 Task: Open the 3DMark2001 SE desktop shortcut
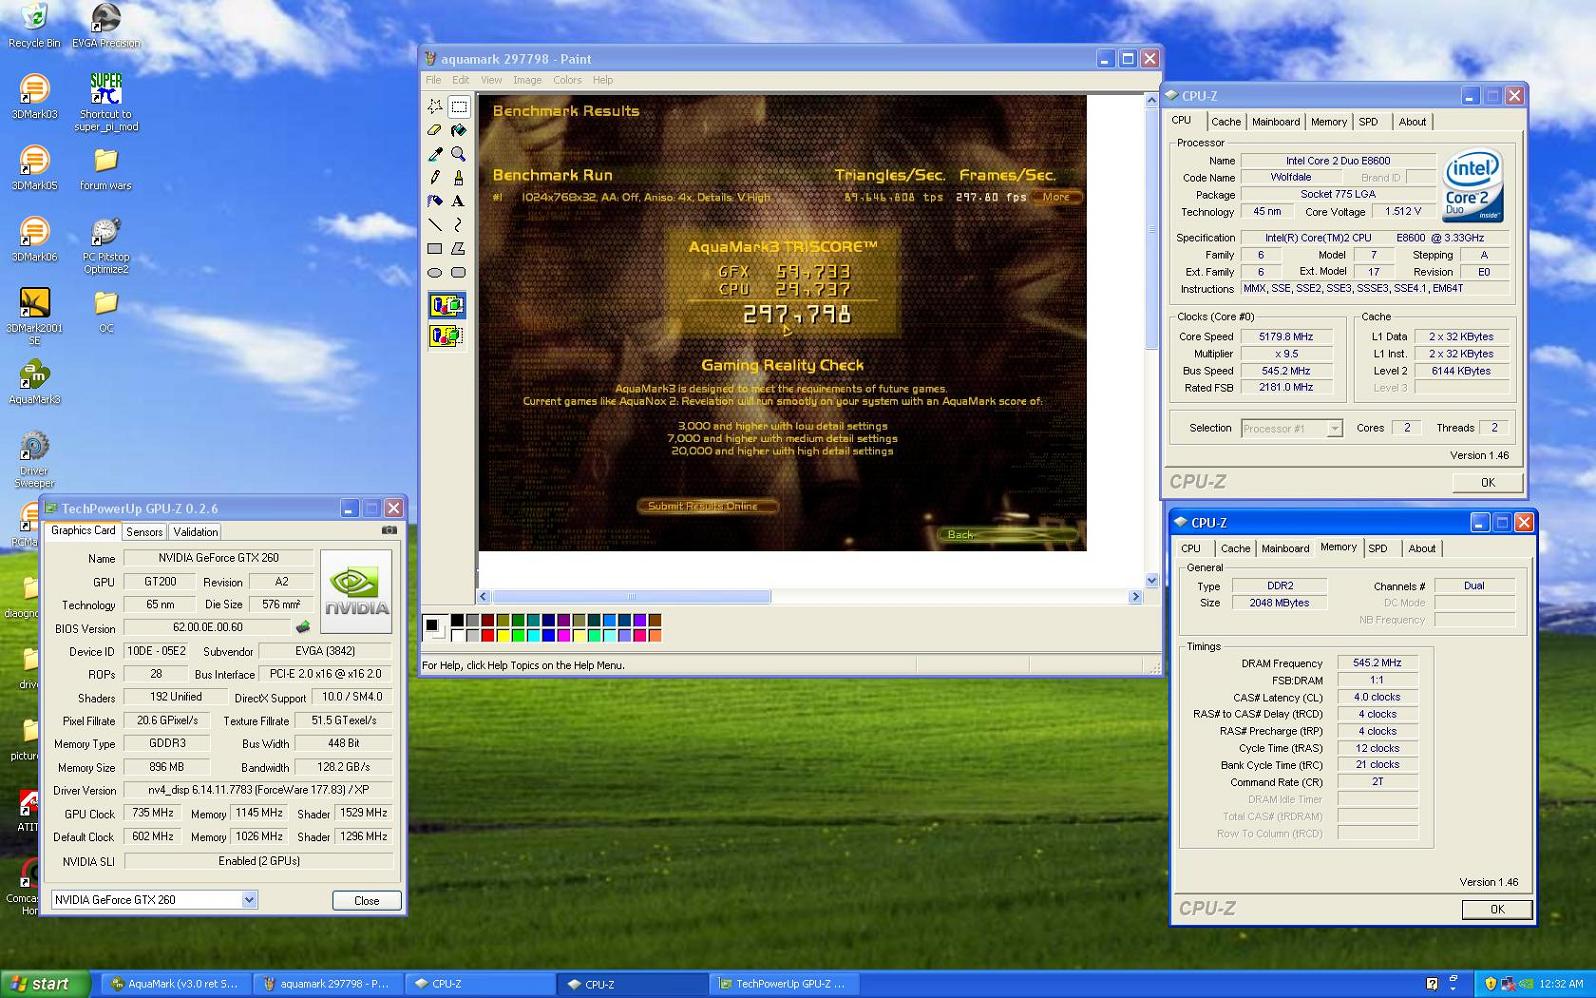[34, 316]
